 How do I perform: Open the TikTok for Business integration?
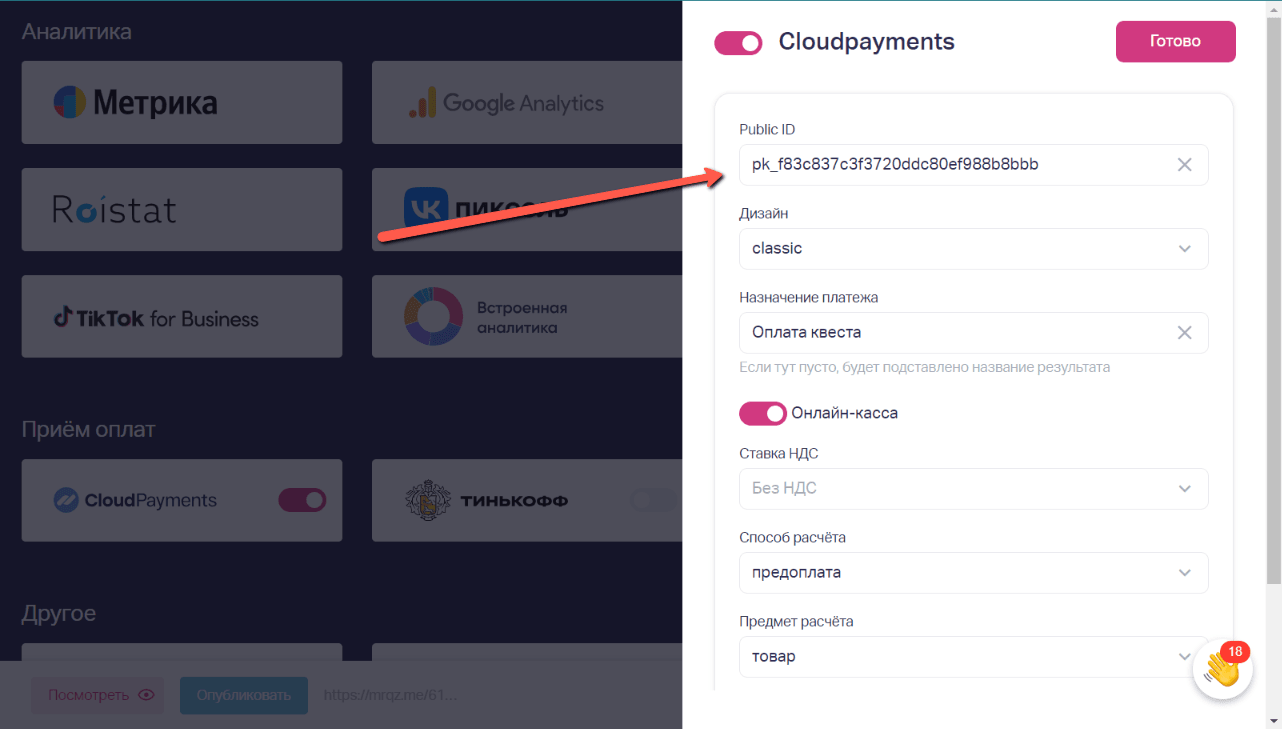click(x=182, y=316)
